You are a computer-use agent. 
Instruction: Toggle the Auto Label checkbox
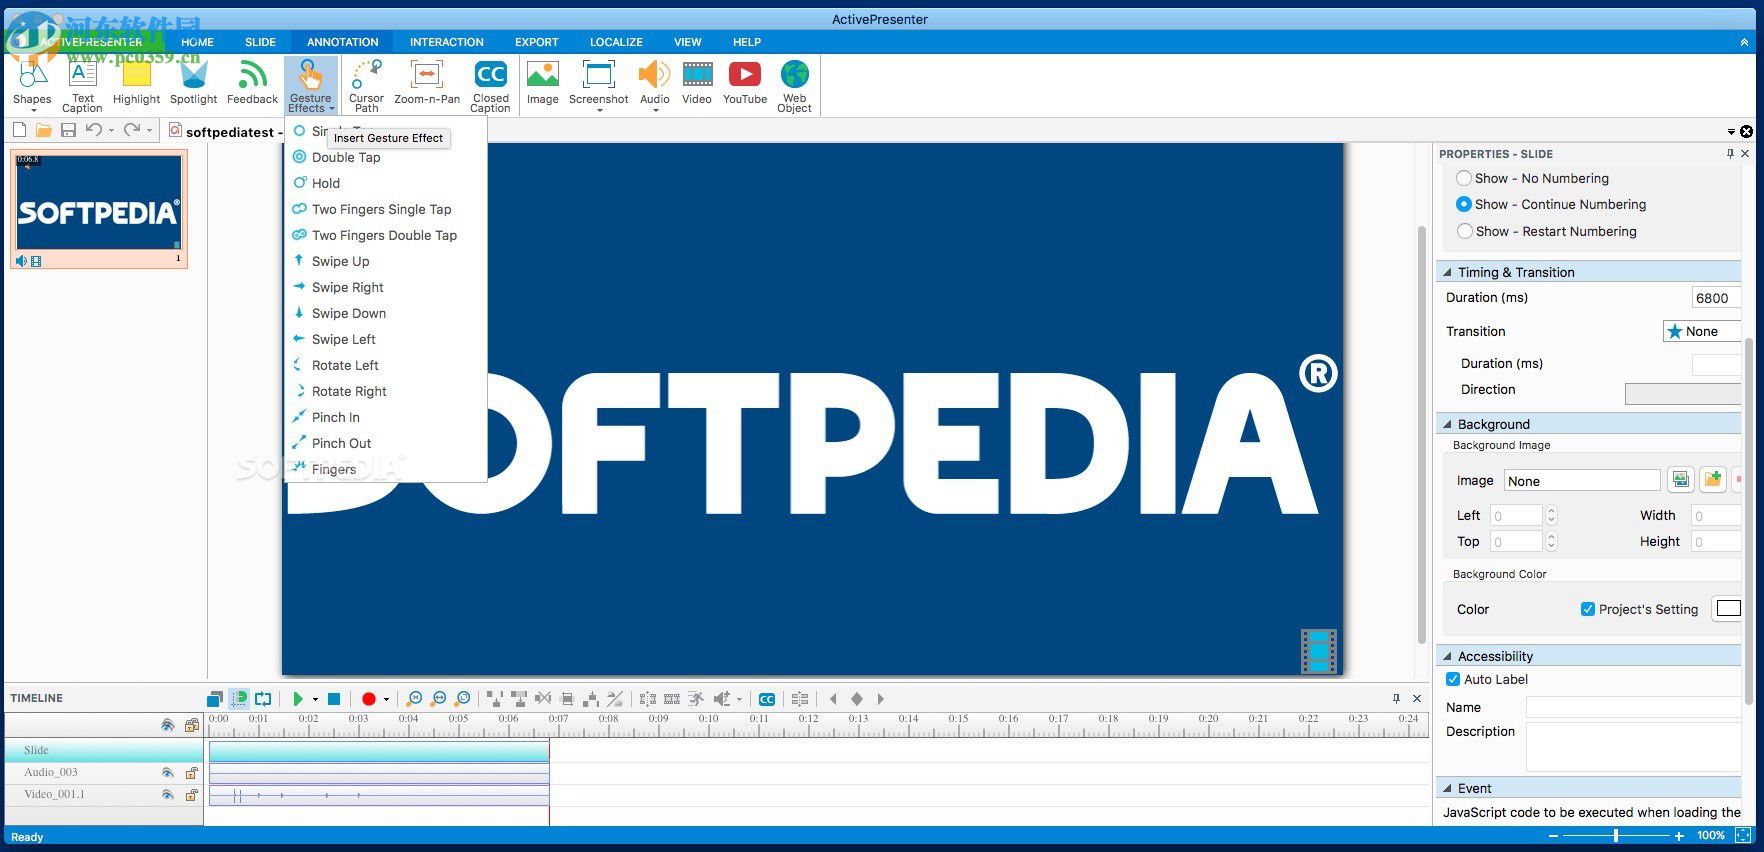tap(1453, 679)
